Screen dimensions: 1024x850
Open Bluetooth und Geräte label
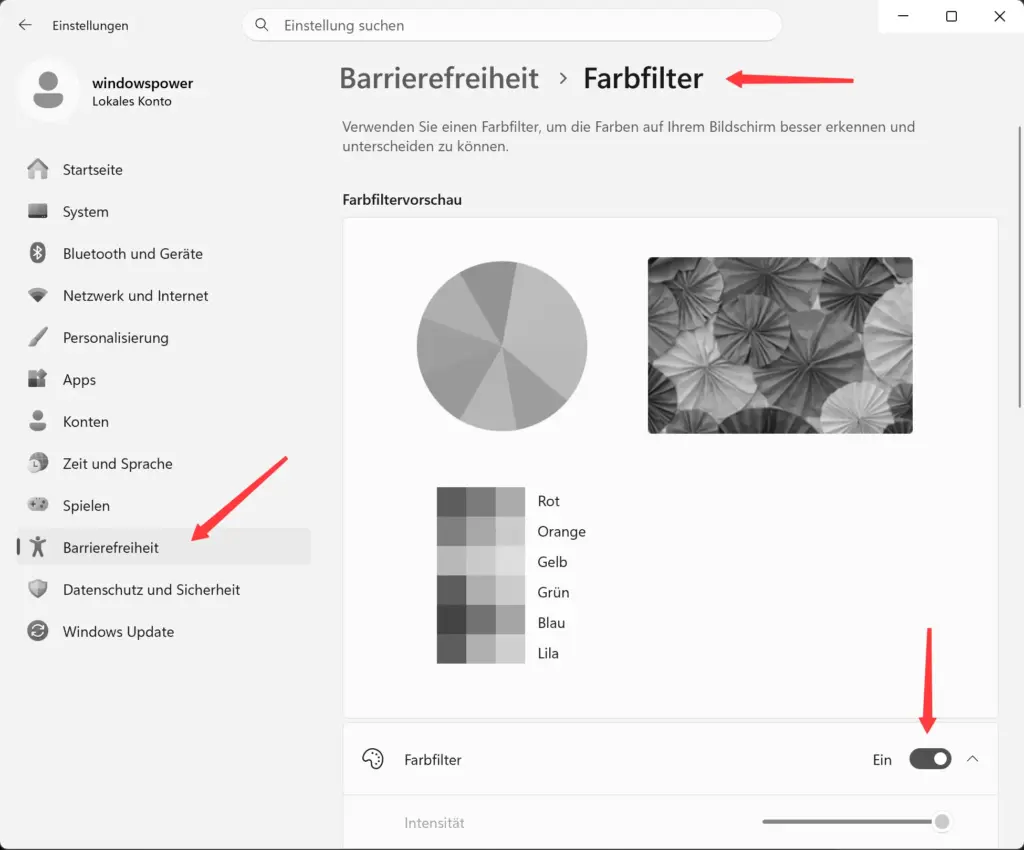pos(133,253)
